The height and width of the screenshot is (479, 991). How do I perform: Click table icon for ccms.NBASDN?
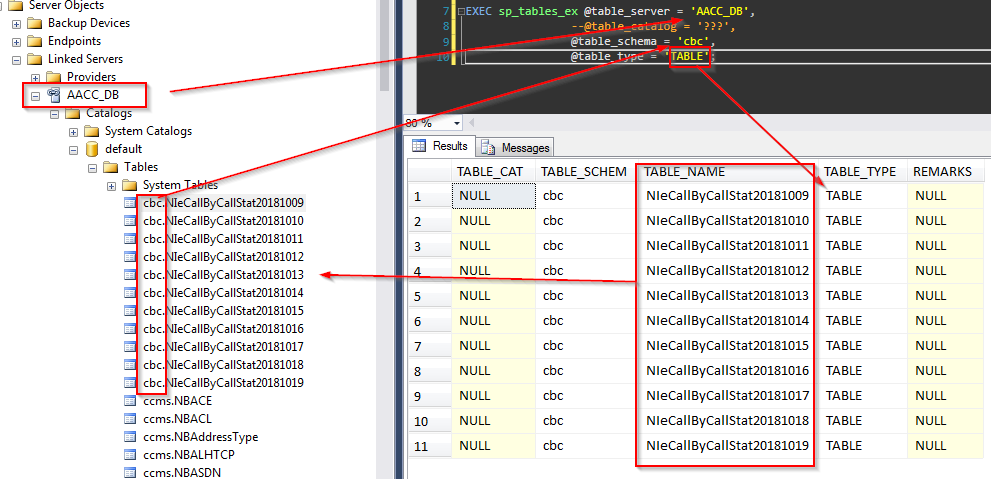130,472
